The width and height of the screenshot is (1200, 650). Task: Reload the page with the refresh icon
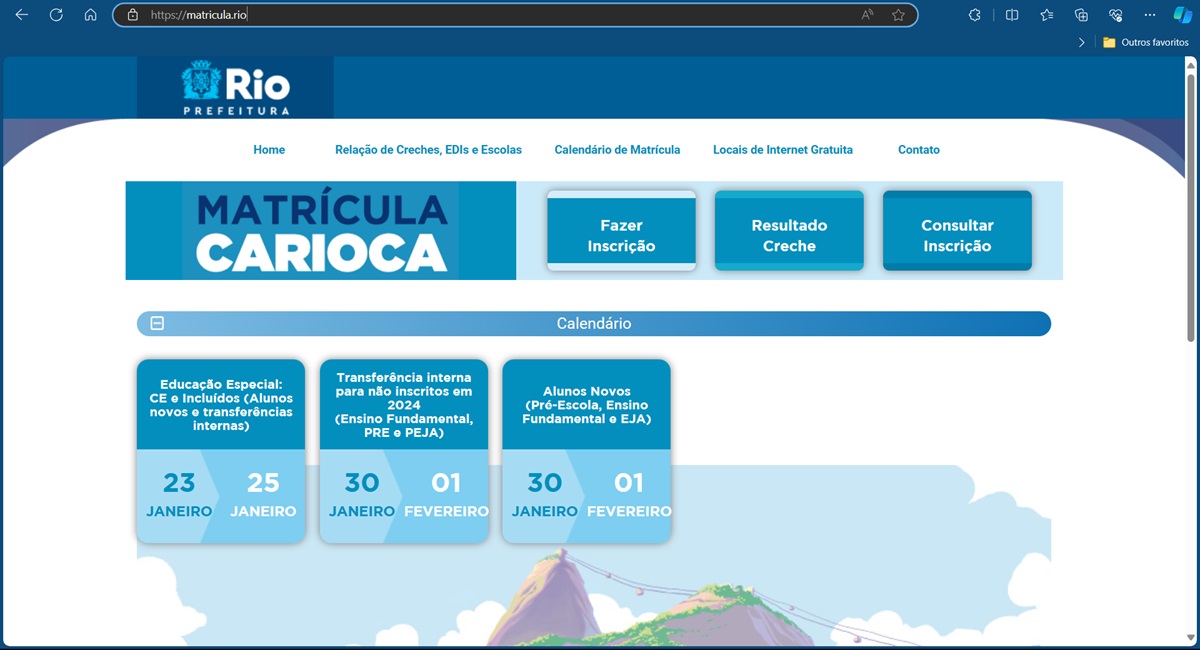(x=57, y=15)
